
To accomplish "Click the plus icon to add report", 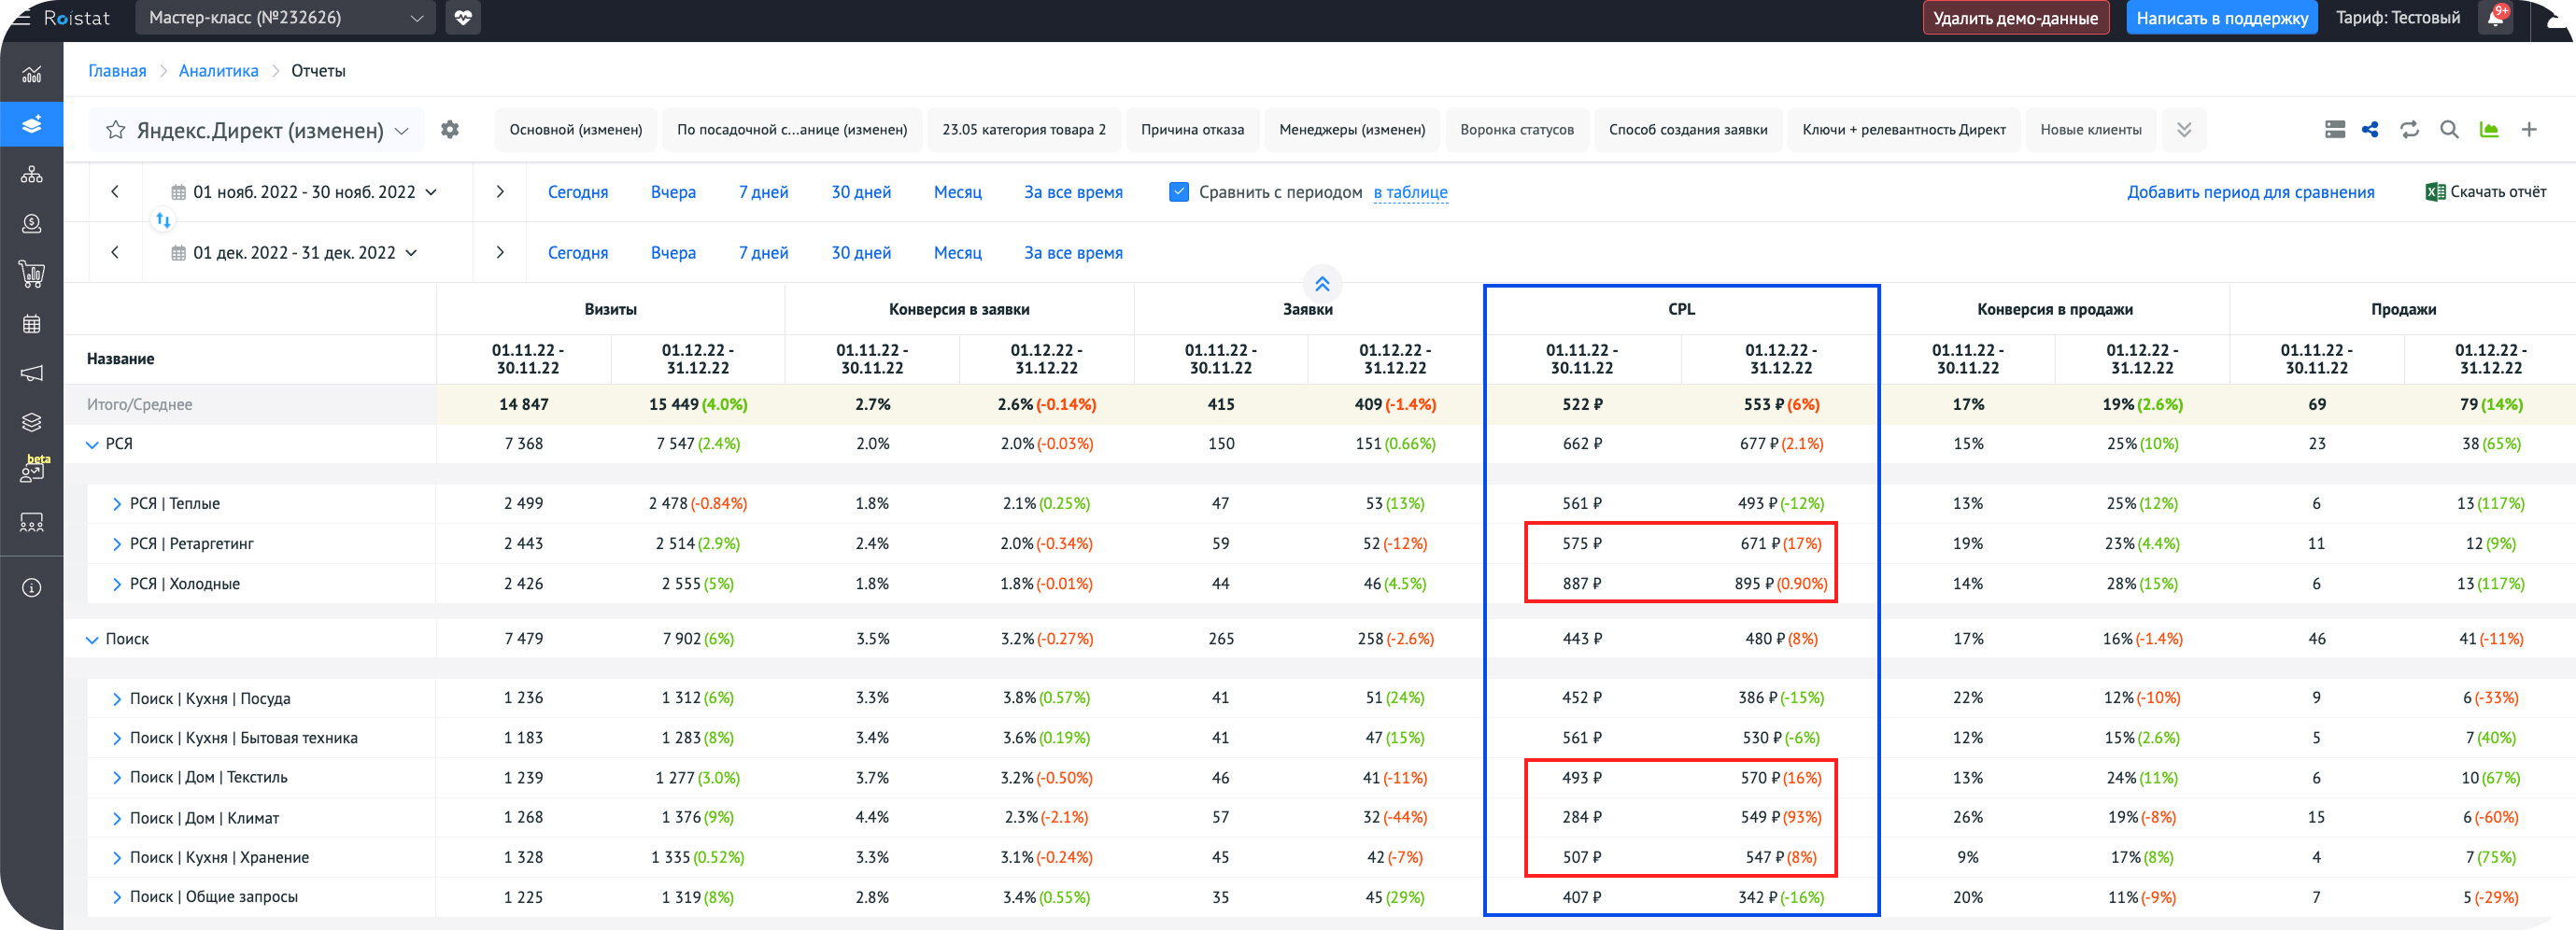I will [x=2529, y=130].
